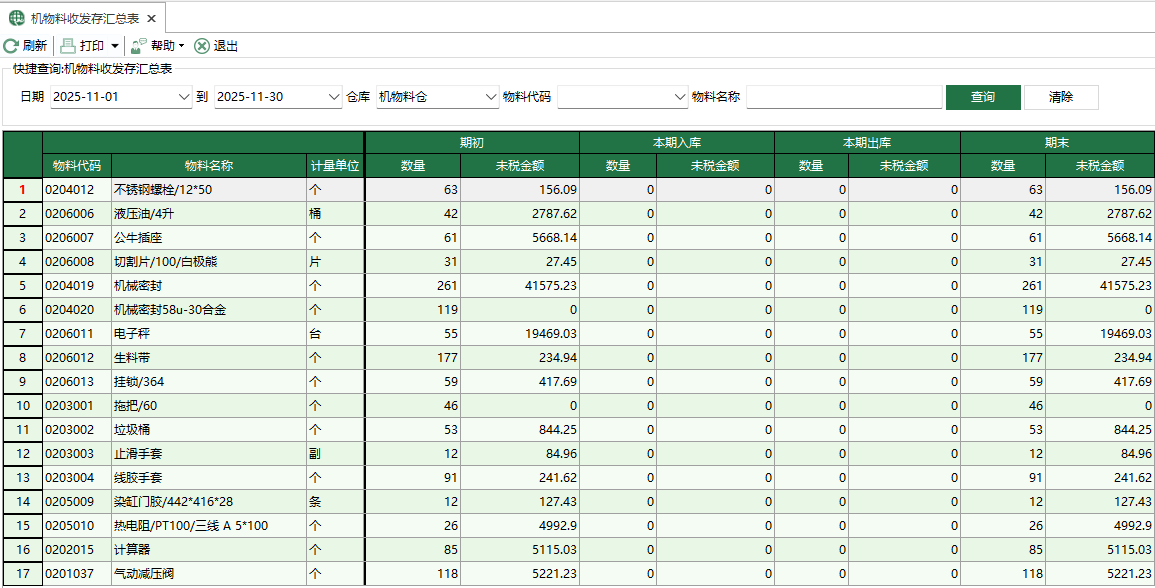
Task: Click the green globe icon on the tab
Action: point(17,17)
